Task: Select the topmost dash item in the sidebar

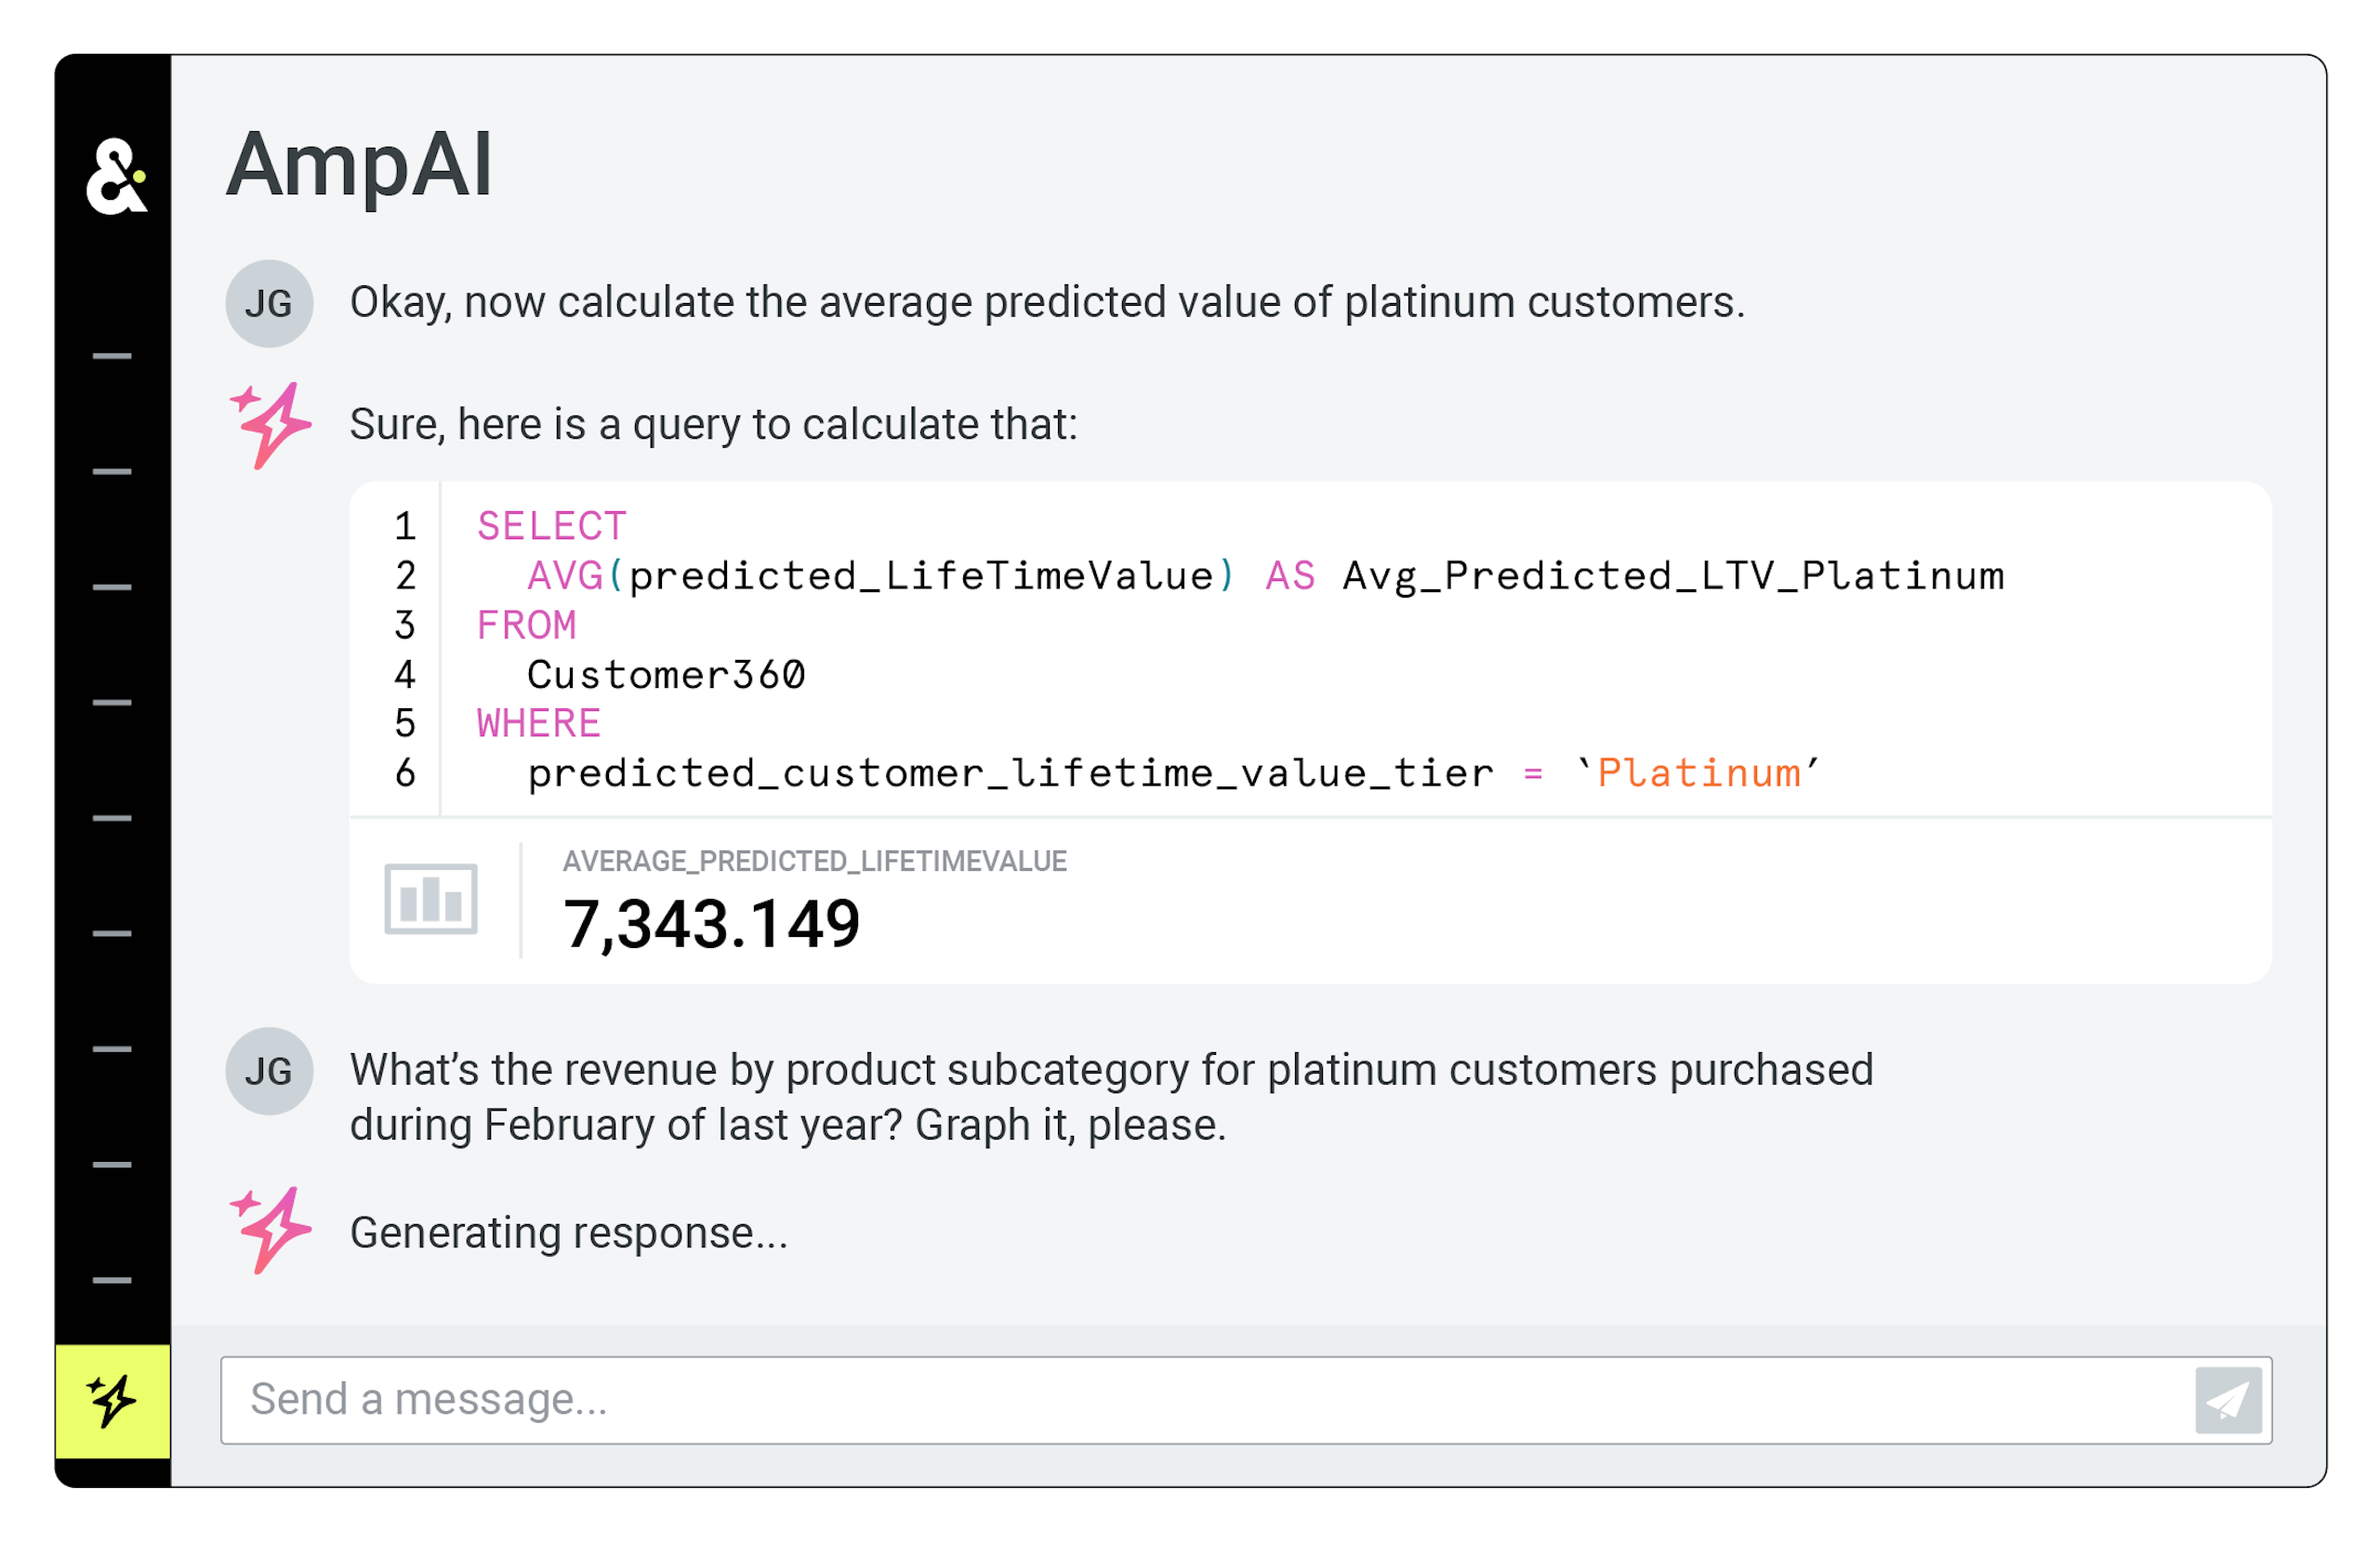Action: tap(112, 356)
